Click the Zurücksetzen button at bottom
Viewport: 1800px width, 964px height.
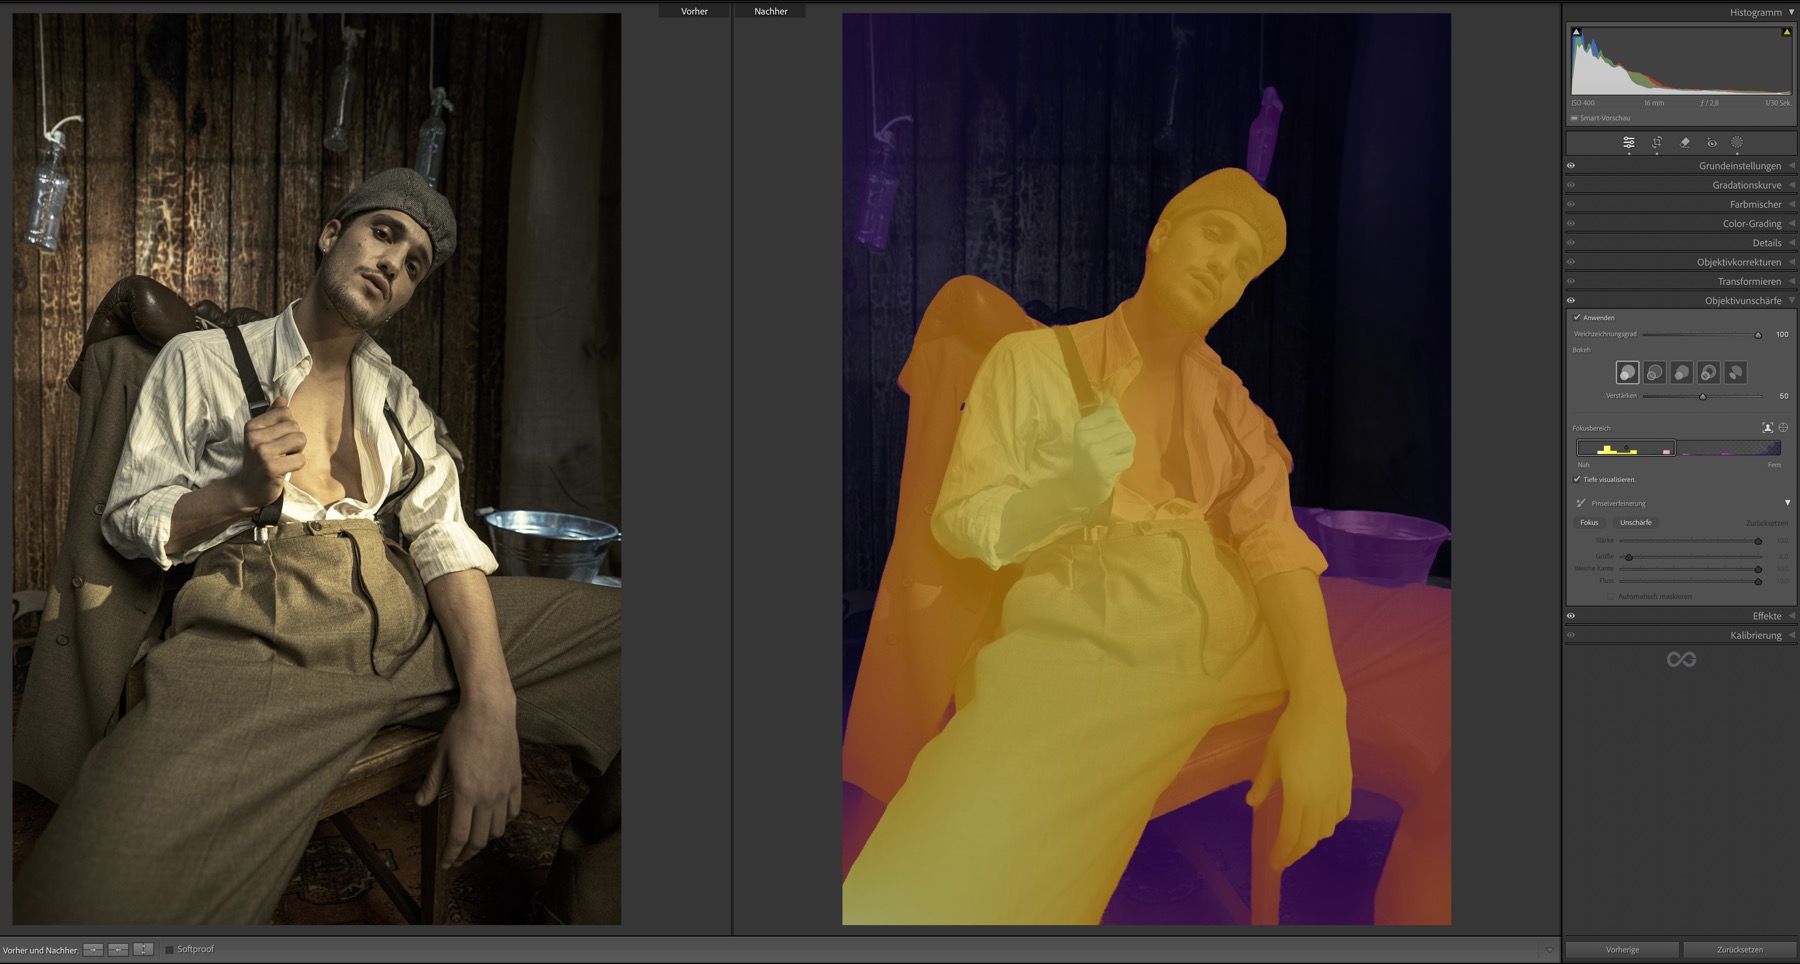pos(1740,950)
